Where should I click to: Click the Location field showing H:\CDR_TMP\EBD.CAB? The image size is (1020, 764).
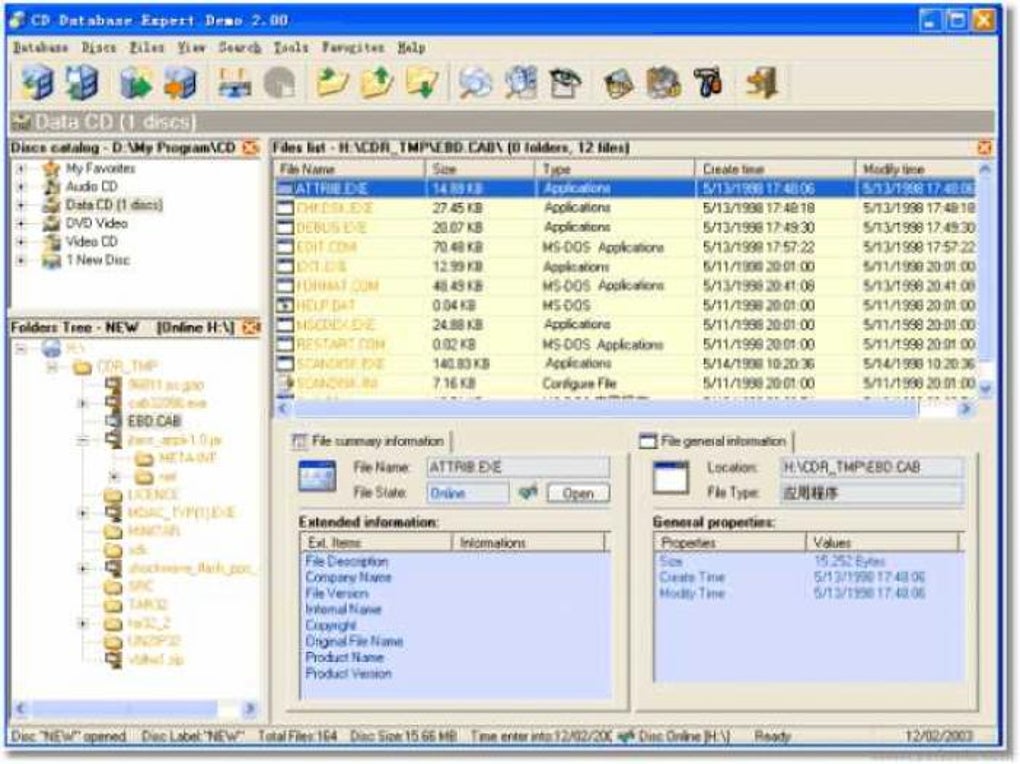pyautogui.click(x=872, y=467)
